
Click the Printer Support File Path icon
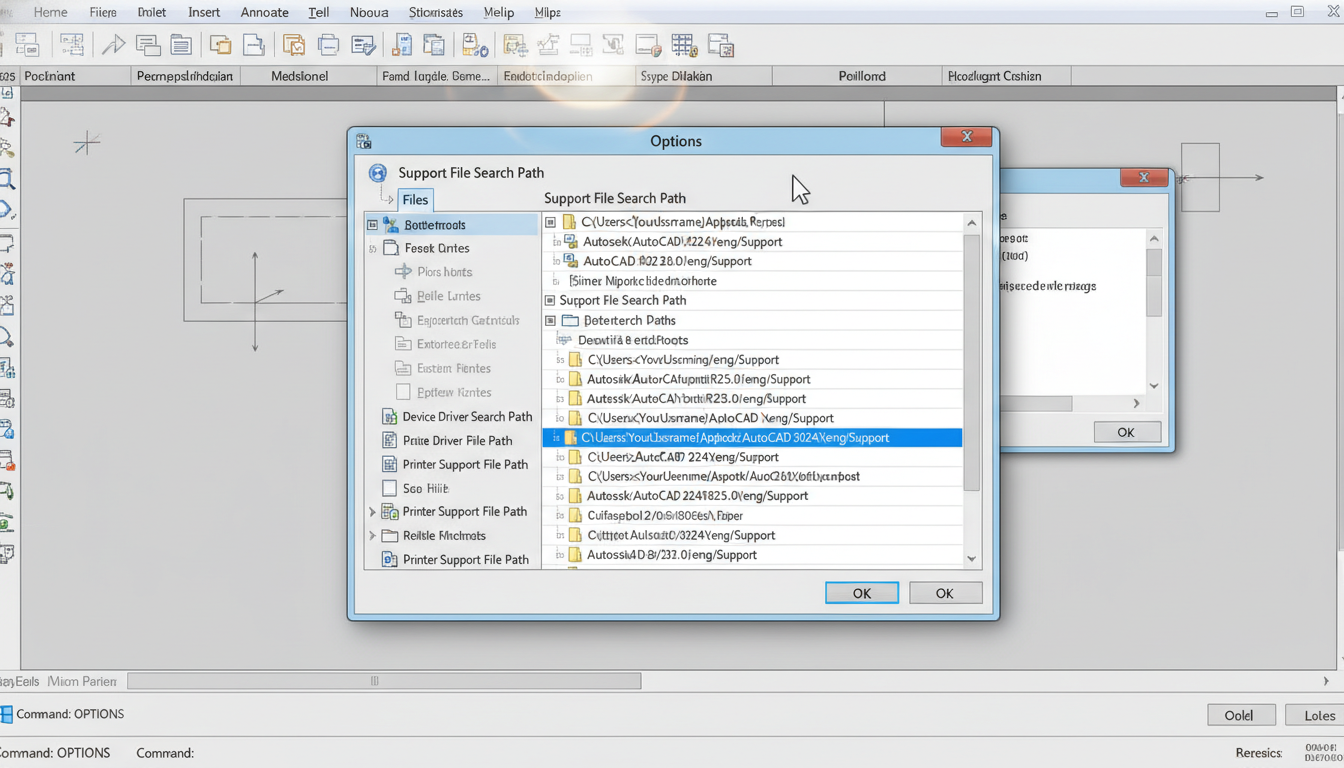coord(389,464)
